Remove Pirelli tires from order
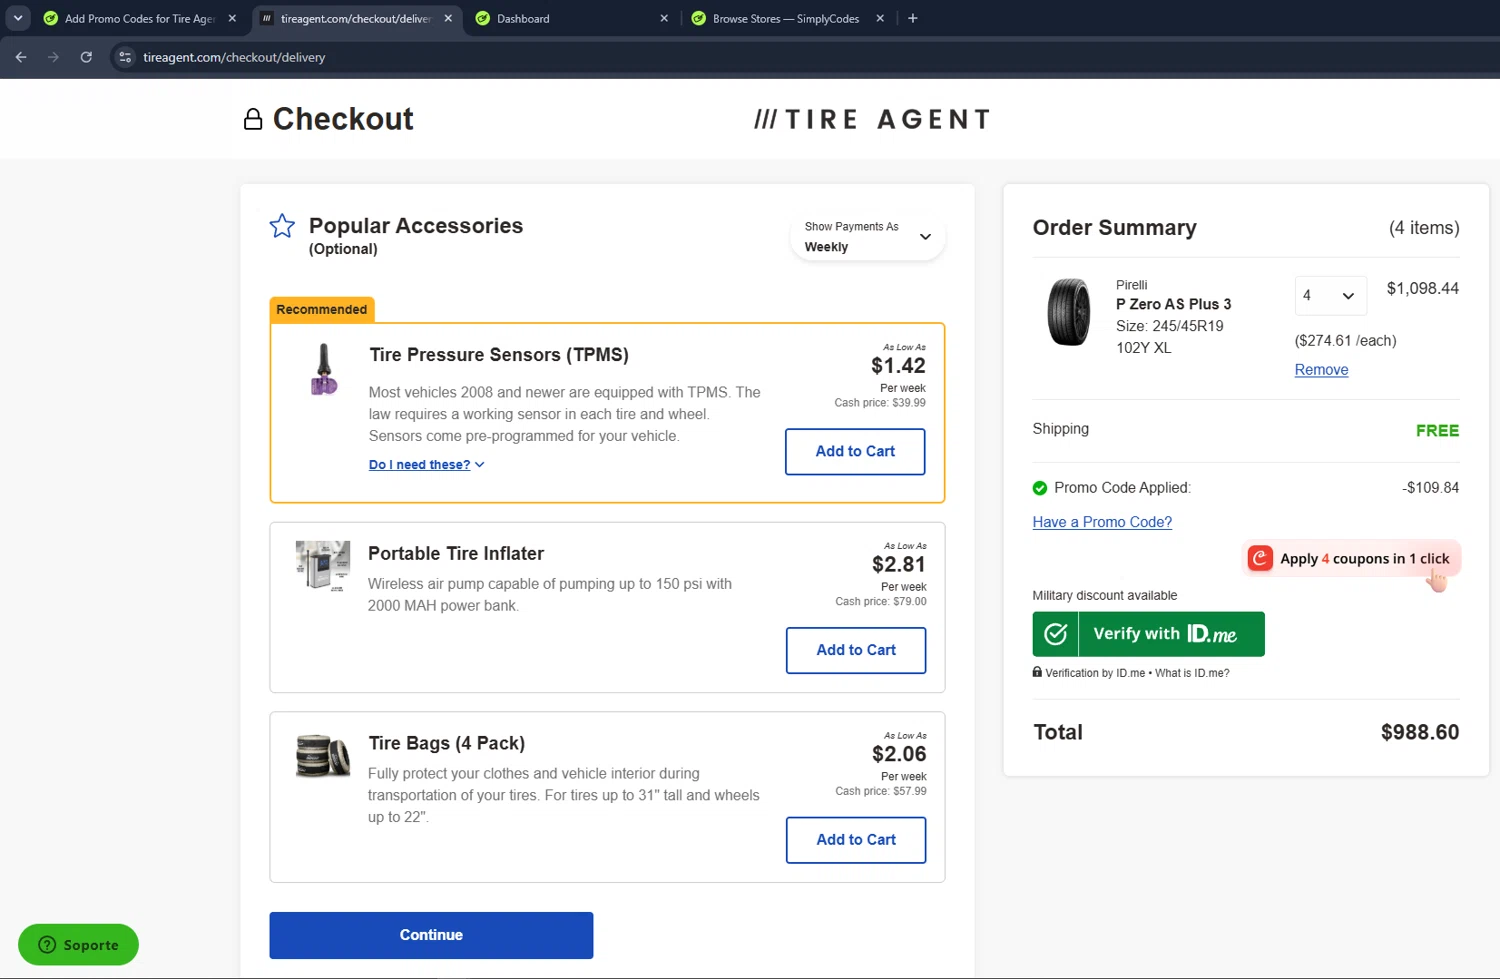This screenshot has width=1500, height=979. [1321, 370]
